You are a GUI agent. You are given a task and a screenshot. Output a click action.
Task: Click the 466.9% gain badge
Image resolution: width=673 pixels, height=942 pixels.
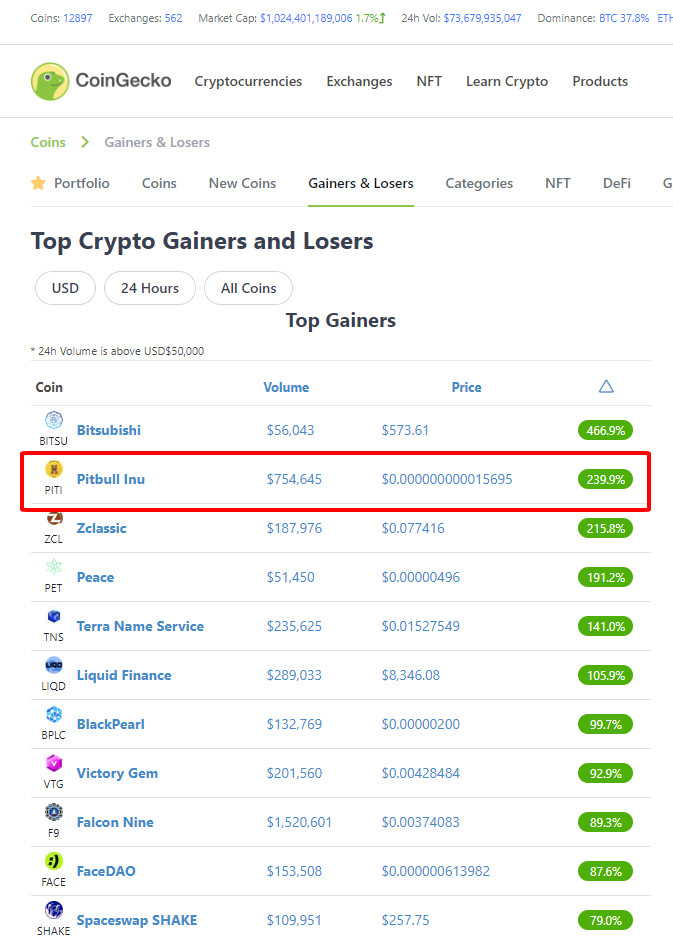pos(605,430)
